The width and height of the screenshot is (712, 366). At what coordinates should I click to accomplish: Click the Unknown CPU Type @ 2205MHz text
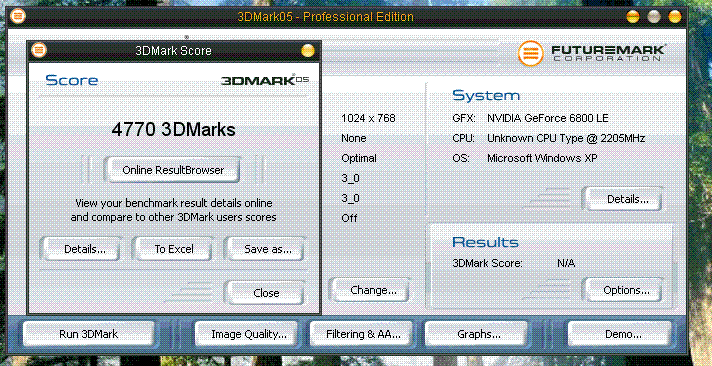click(x=566, y=138)
